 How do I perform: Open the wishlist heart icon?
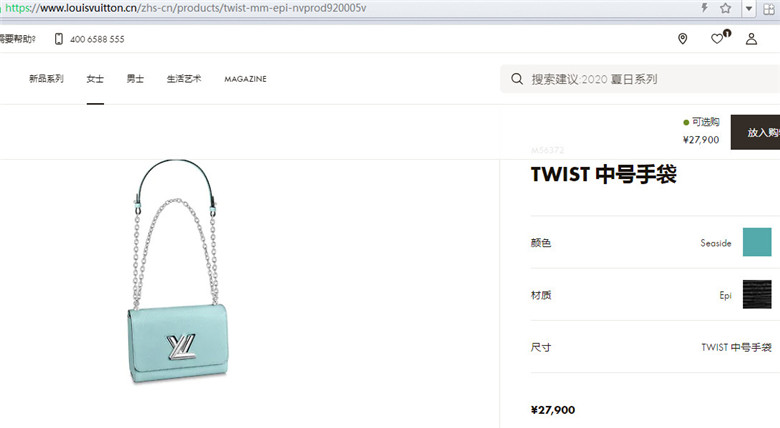717,39
